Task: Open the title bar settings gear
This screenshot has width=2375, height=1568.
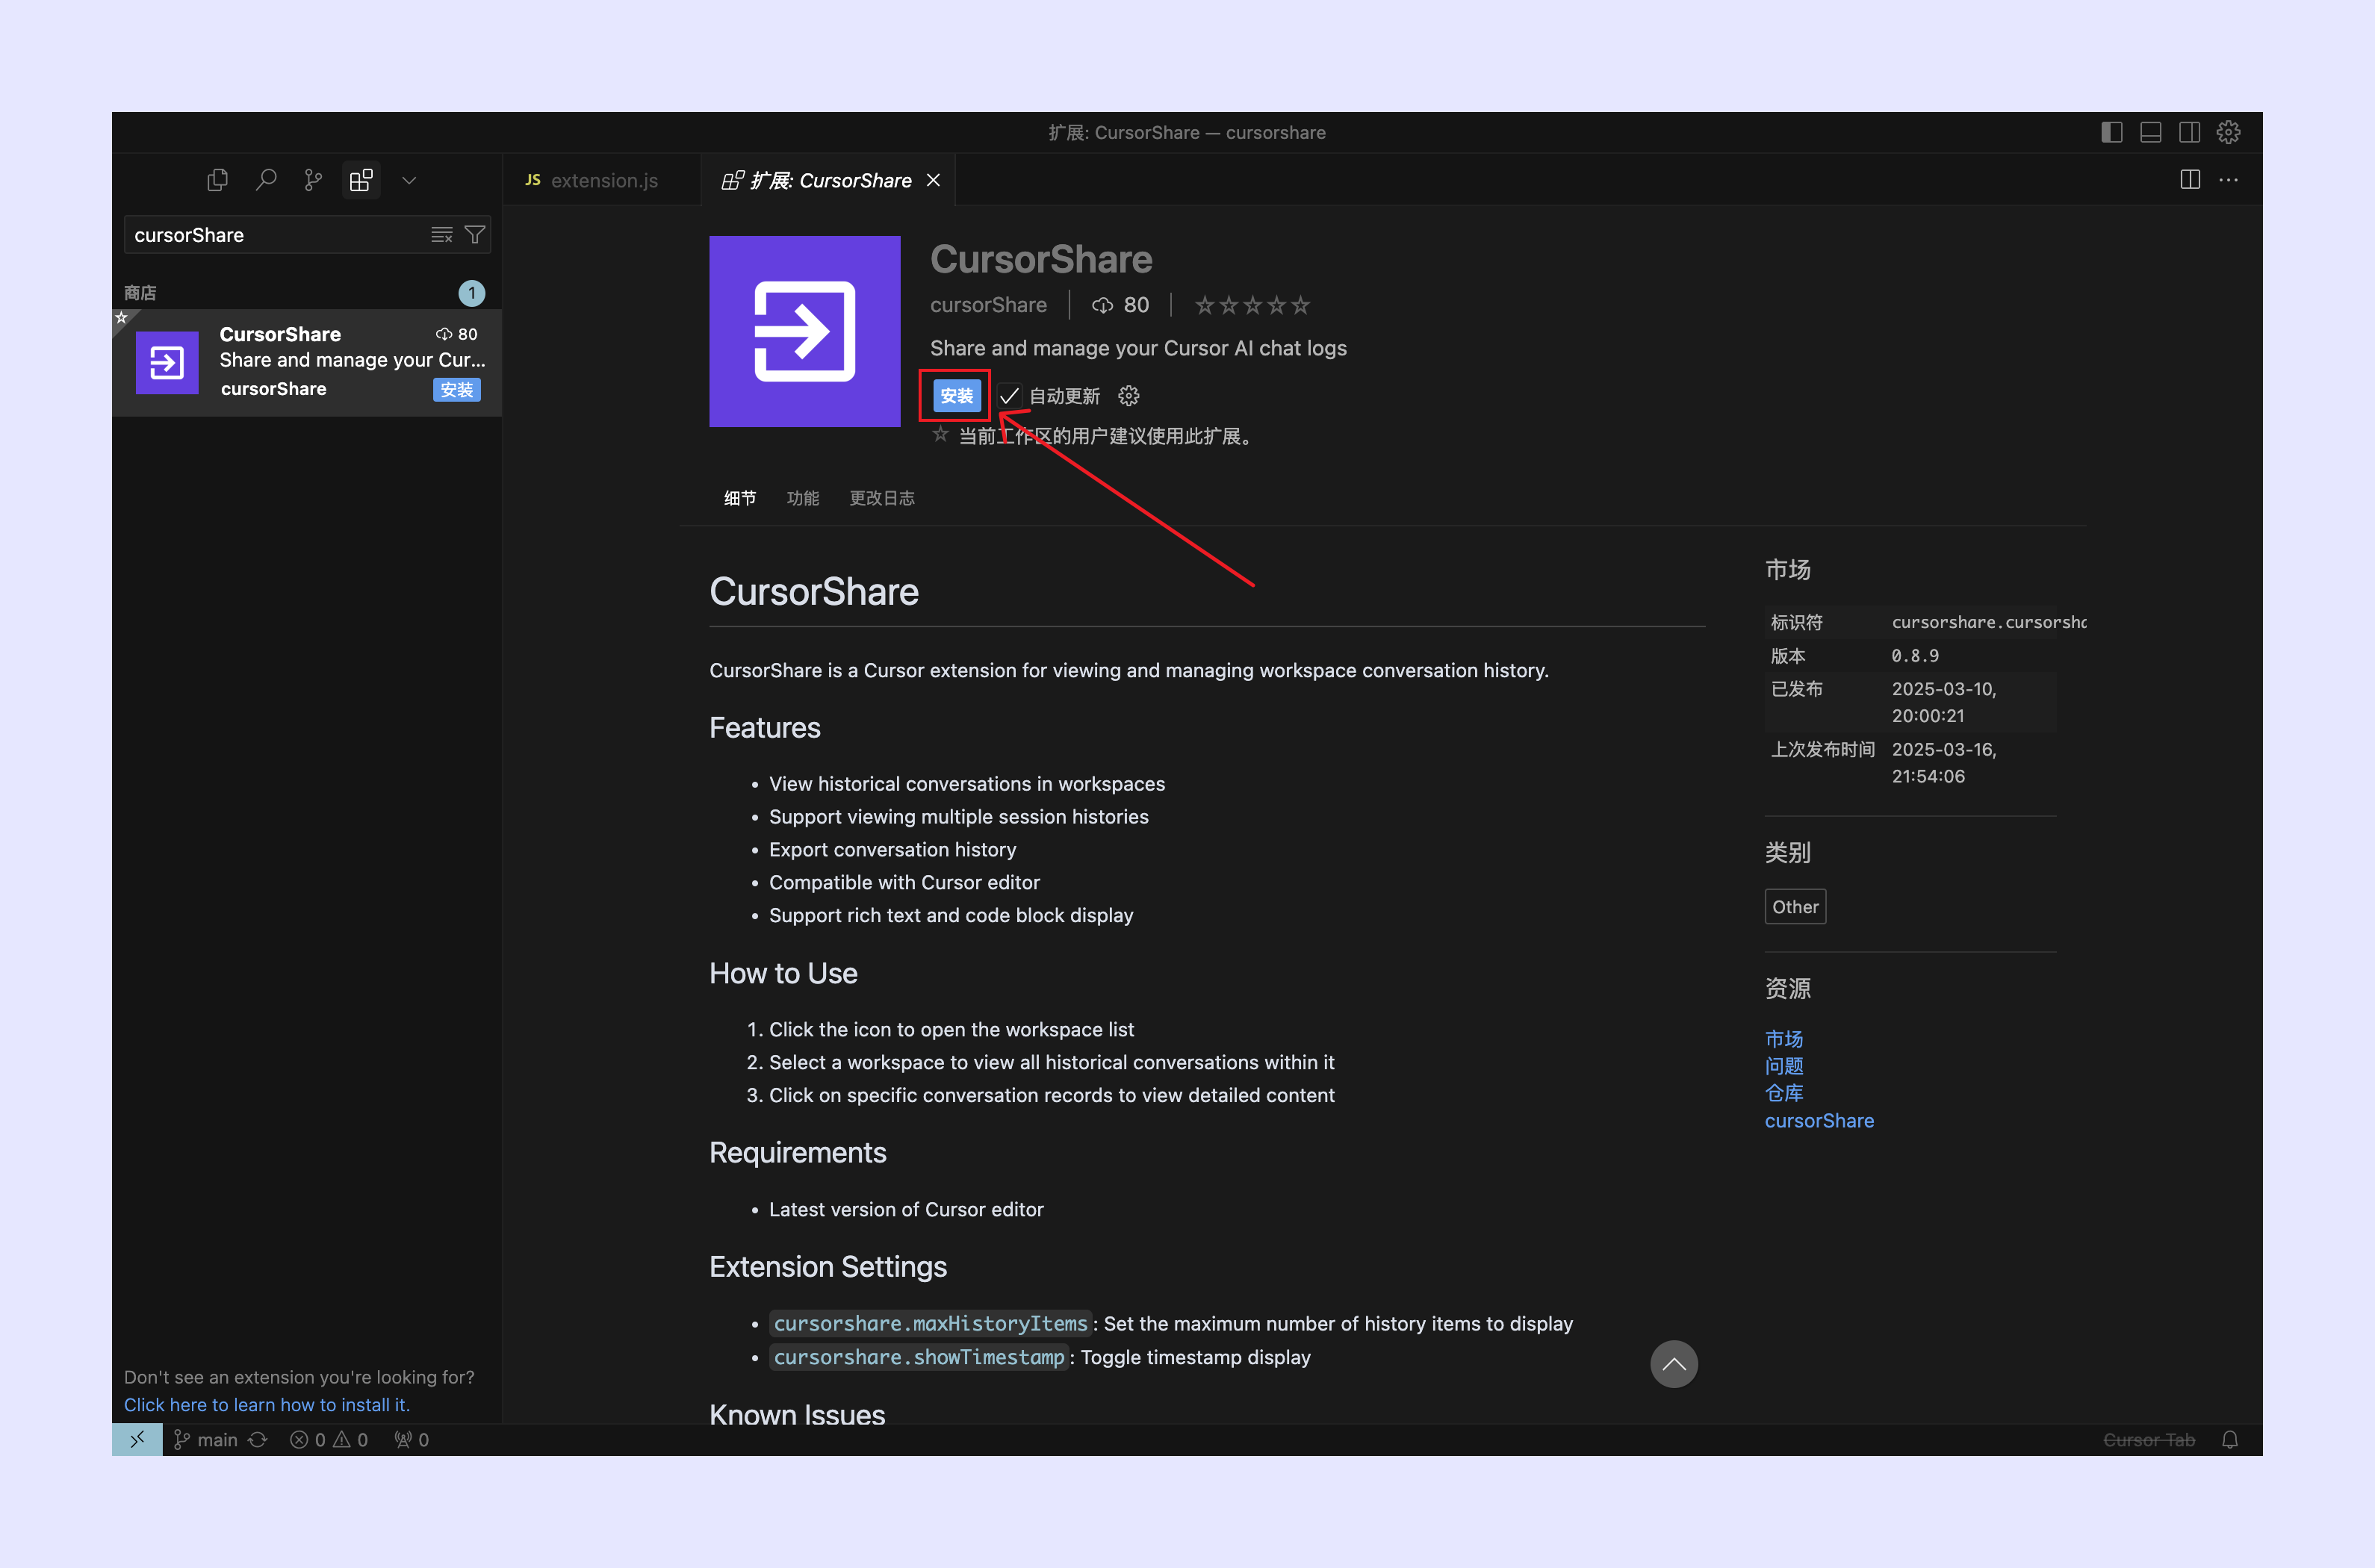Action: click(2229, 132)
